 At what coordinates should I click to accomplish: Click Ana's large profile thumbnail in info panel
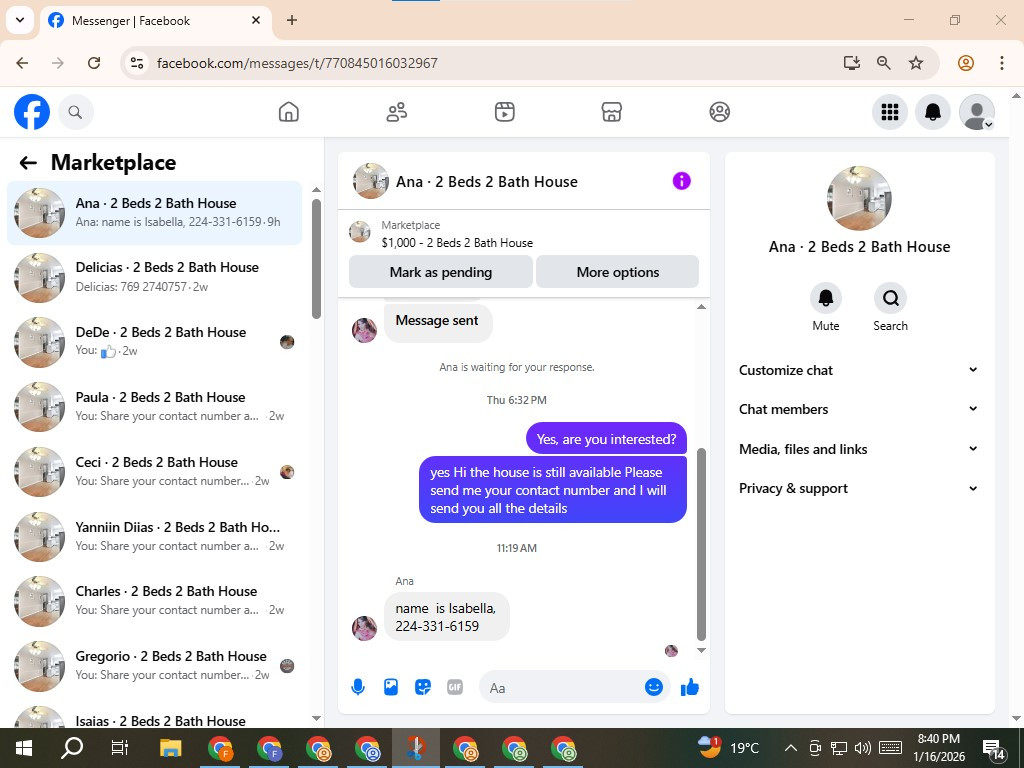pyautogui.click(x=859, y=198)
